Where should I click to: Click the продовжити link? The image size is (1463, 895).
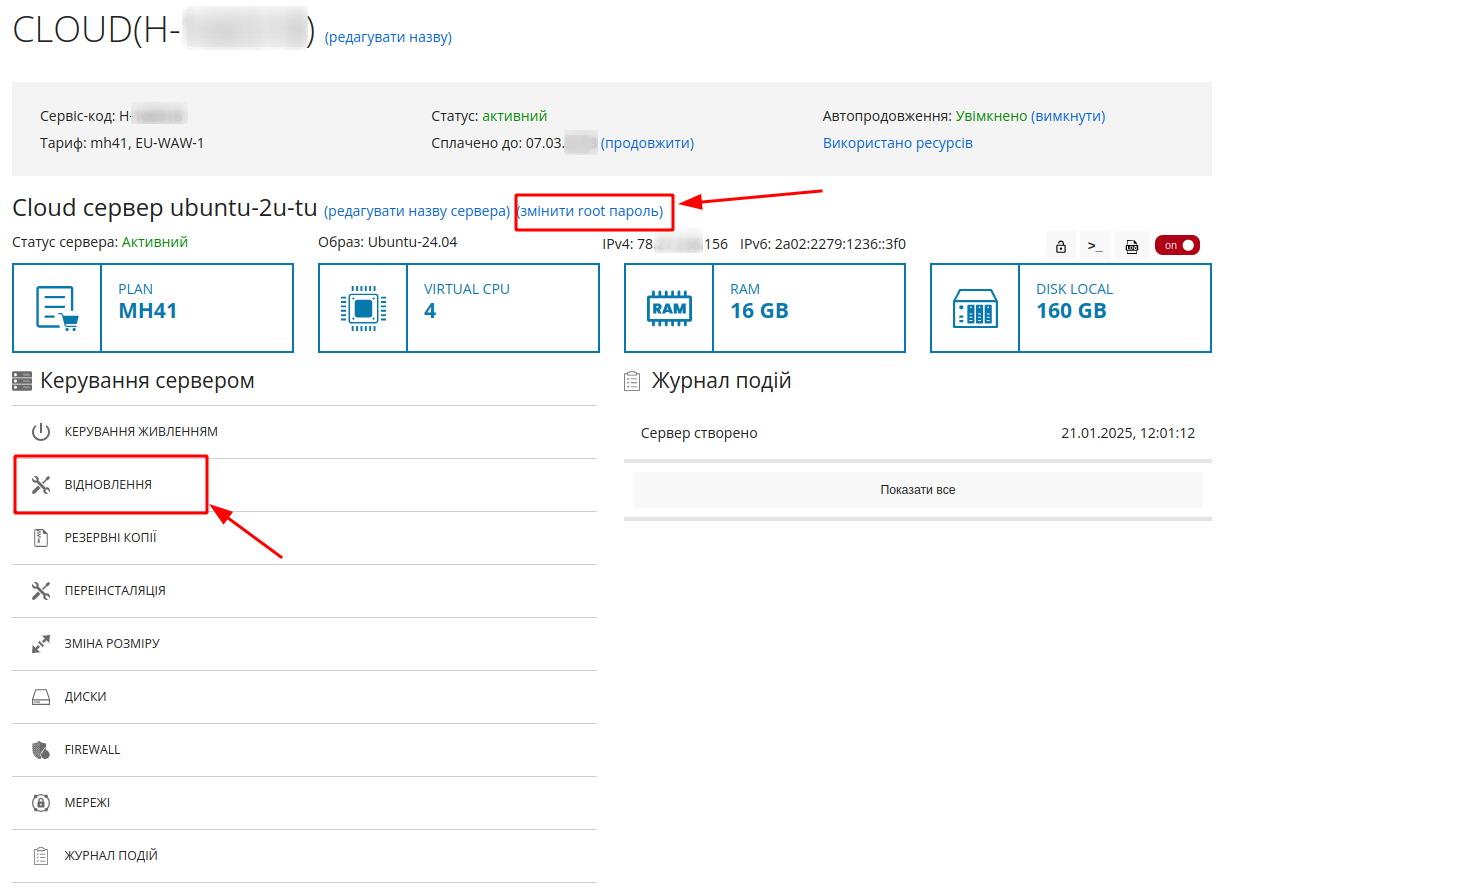tap(647, 143)
